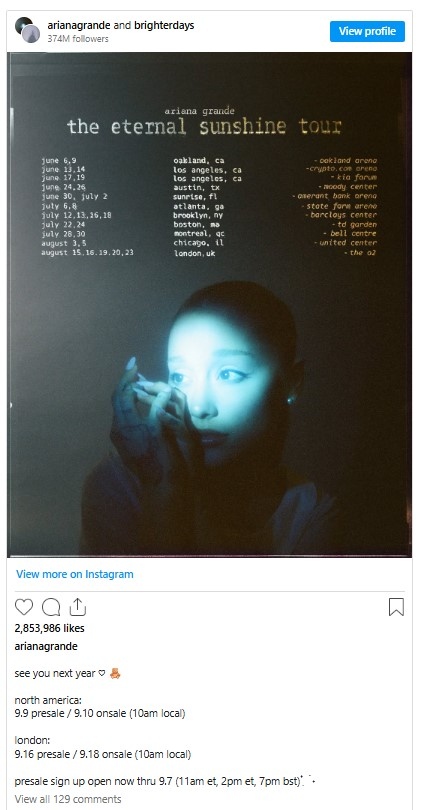This screenshot has height=810, width=423.
Task: Click the share arrow icon
Action: tap(77, 606)
